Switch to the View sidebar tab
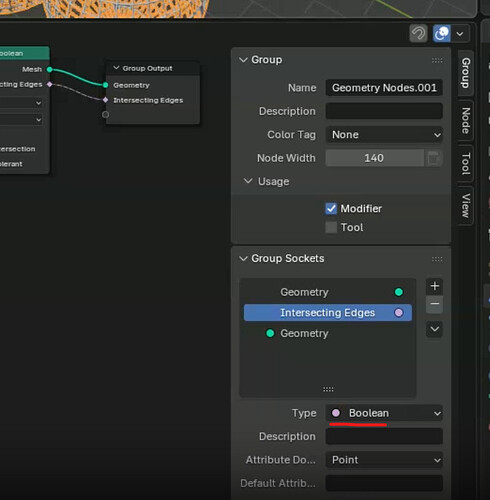490x500 pixels. tap(466, 205)
